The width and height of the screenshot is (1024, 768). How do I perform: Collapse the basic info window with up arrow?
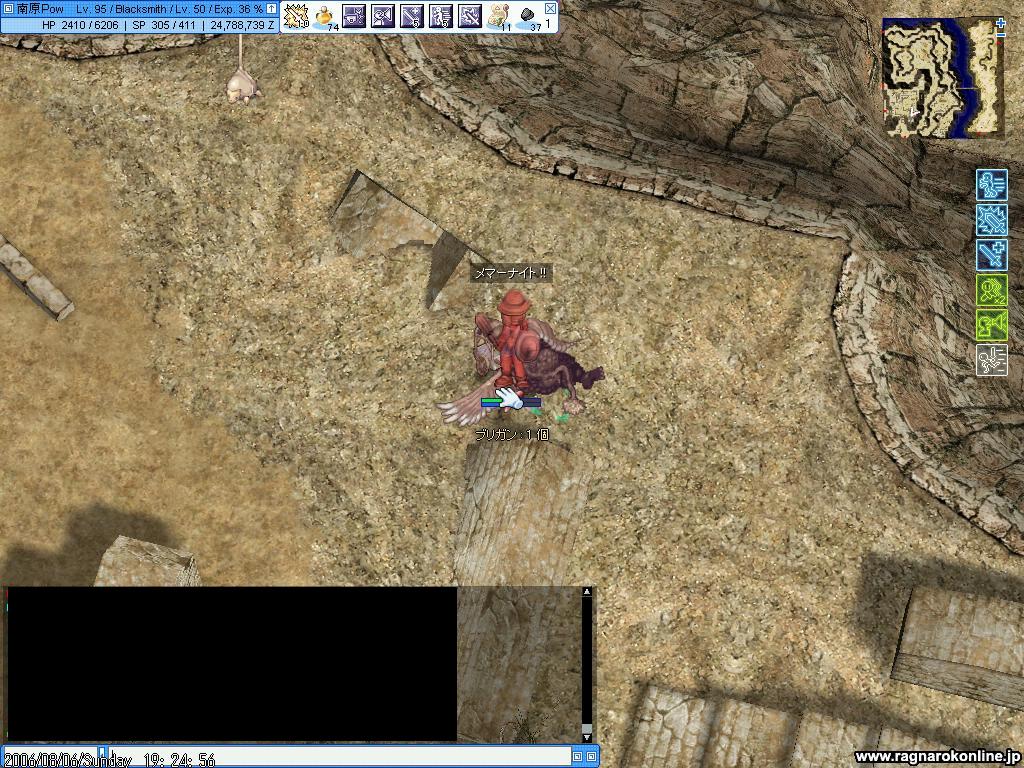(271, 8)
